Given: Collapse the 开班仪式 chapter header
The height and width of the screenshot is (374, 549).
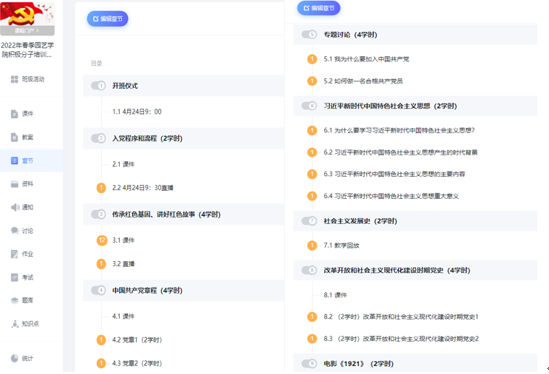Looking at the screenshot, I should point(183,86).
